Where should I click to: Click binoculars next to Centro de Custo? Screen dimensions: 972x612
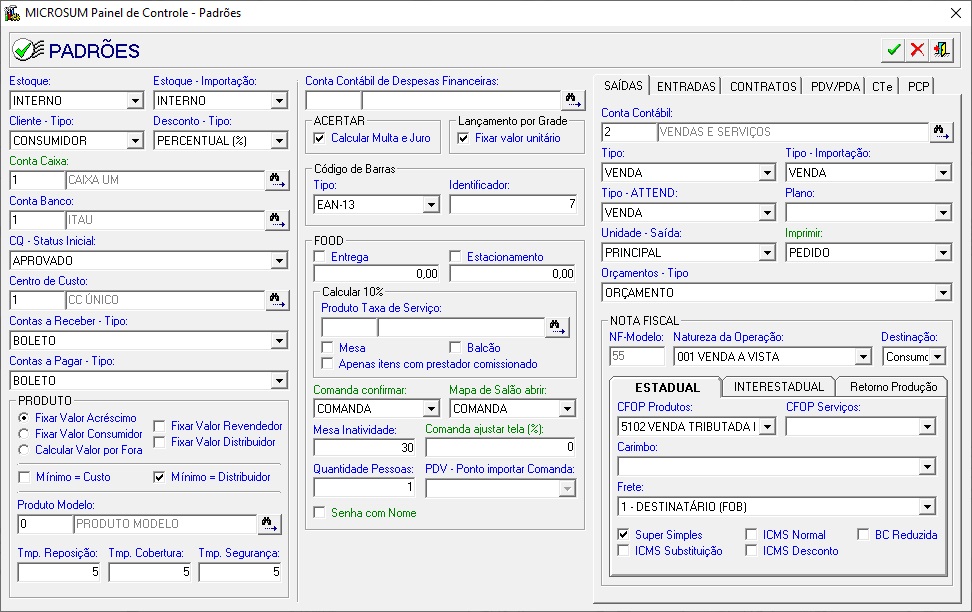[x=276, y=300]
